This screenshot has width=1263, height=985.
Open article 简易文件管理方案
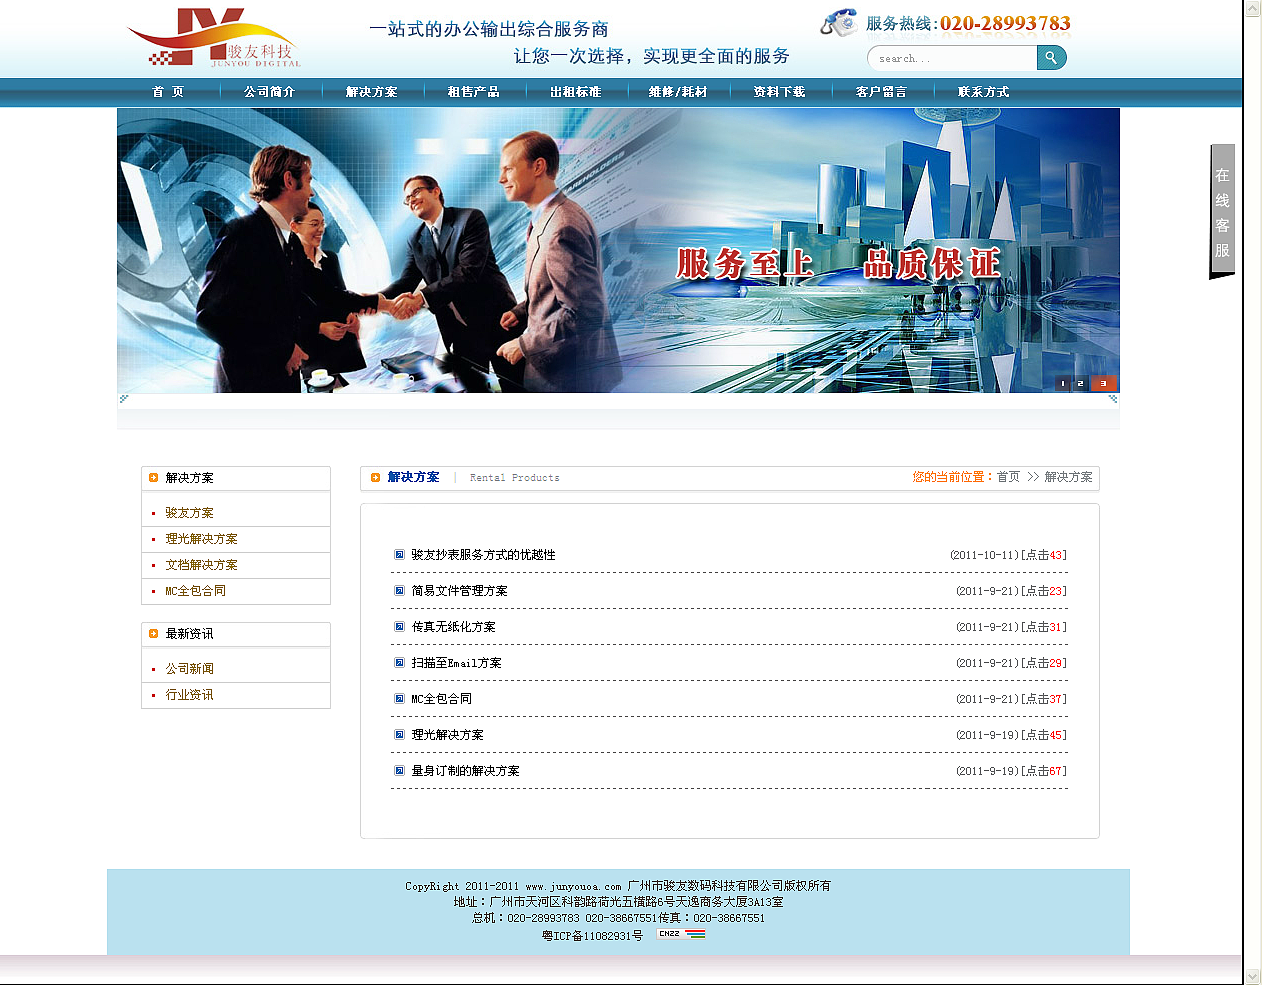coord(460,591)
